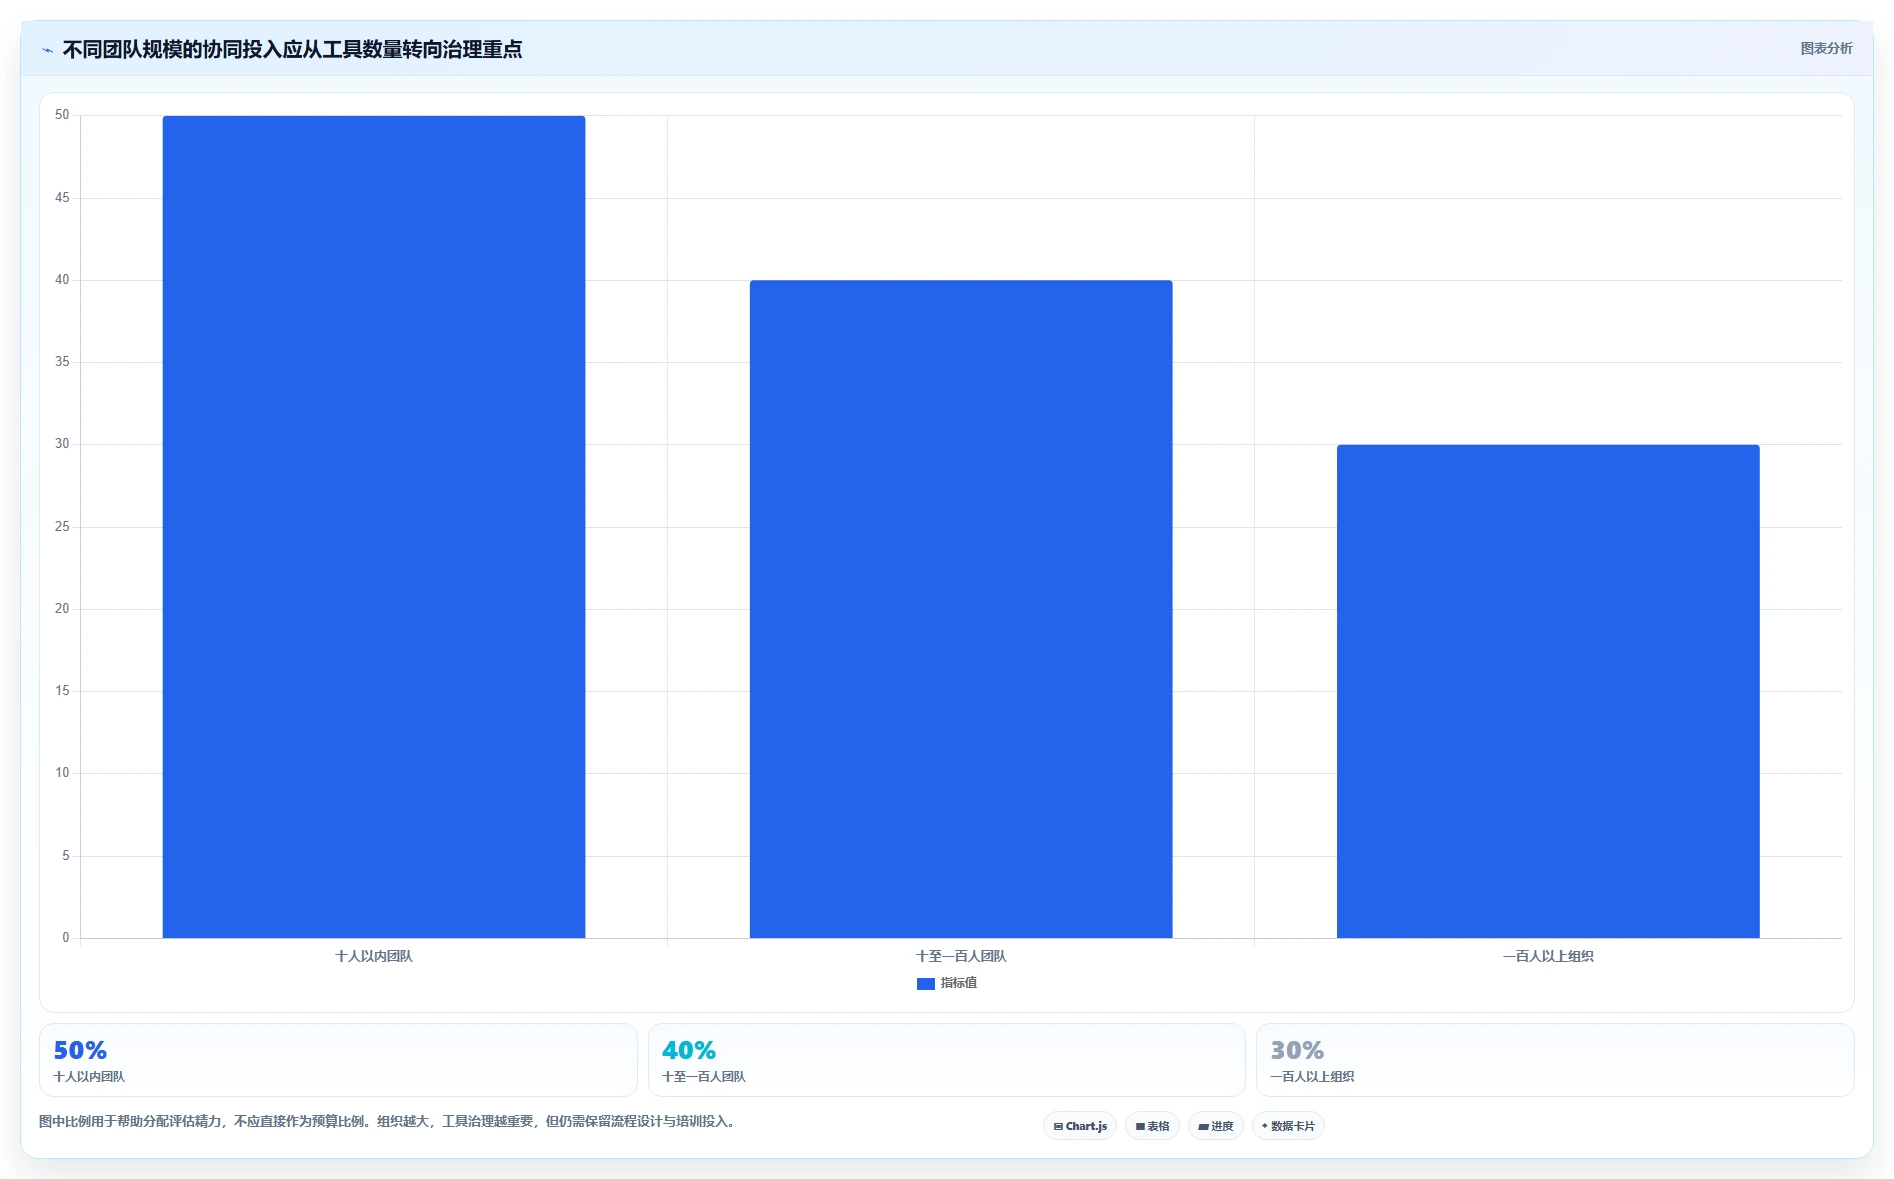Click the 进度 tag chip
This screenshot has height=1179, width=1894.
[x=1216, y=1126]
